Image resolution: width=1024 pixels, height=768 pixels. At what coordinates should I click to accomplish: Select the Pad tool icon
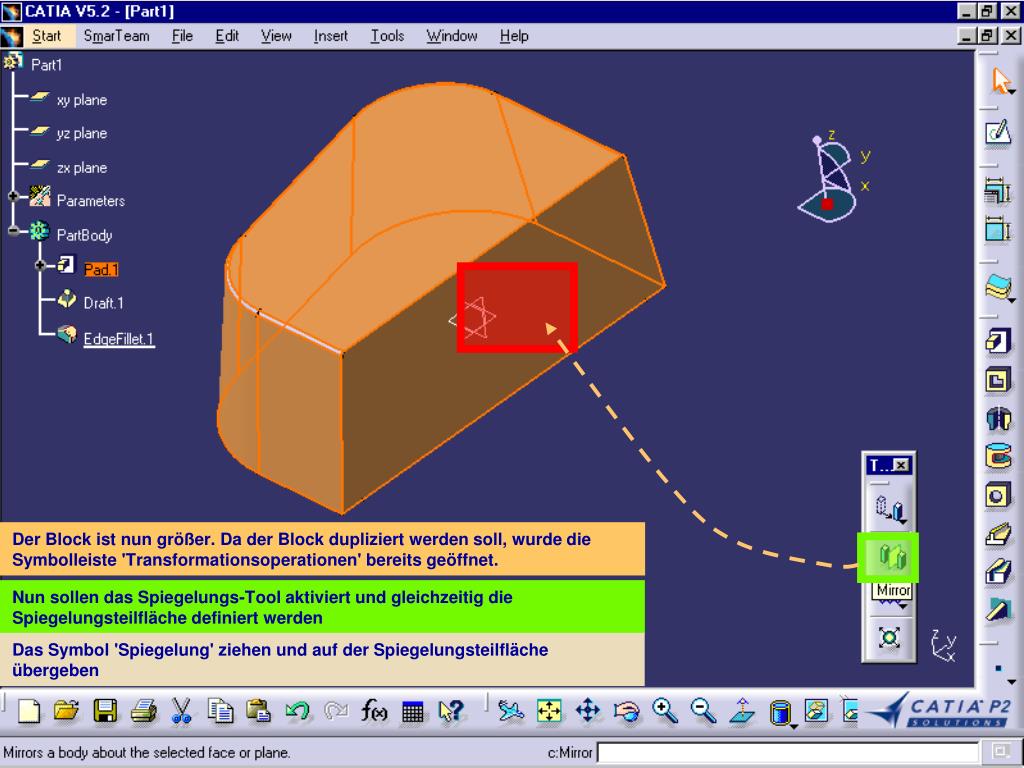click(998, 342)
